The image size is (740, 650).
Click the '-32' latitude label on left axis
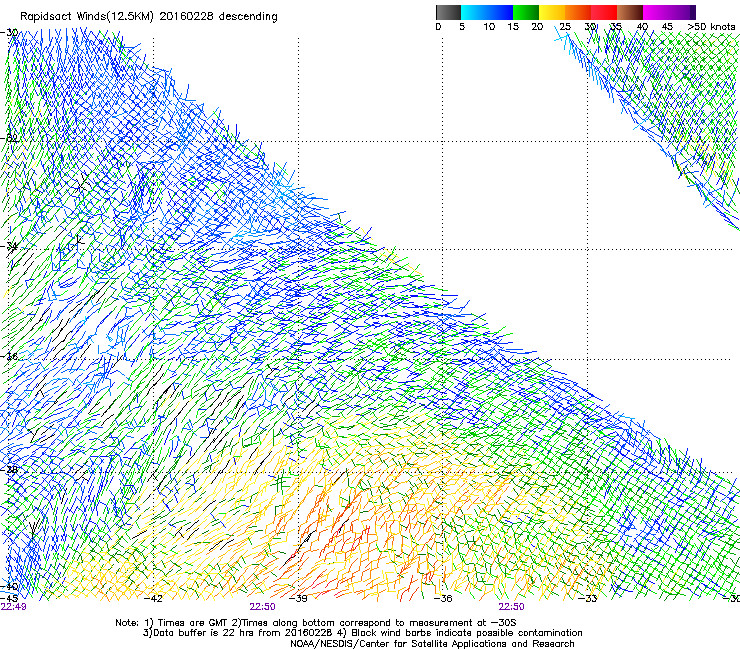point(9,139)
